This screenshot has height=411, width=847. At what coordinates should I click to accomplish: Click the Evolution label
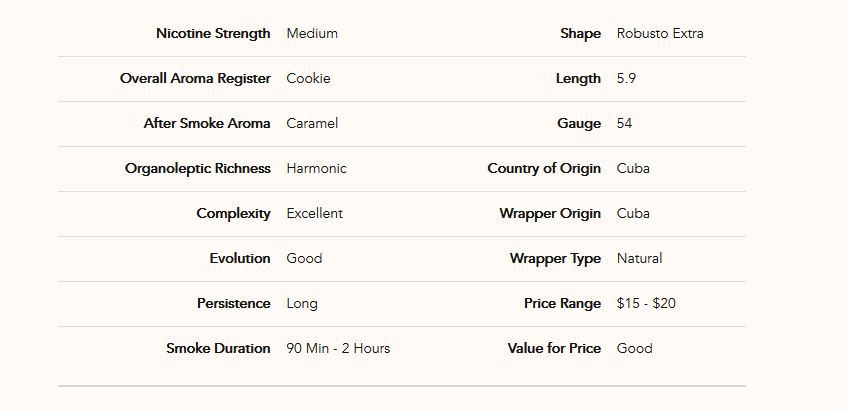pyautogui.click(x=240, y=258)
